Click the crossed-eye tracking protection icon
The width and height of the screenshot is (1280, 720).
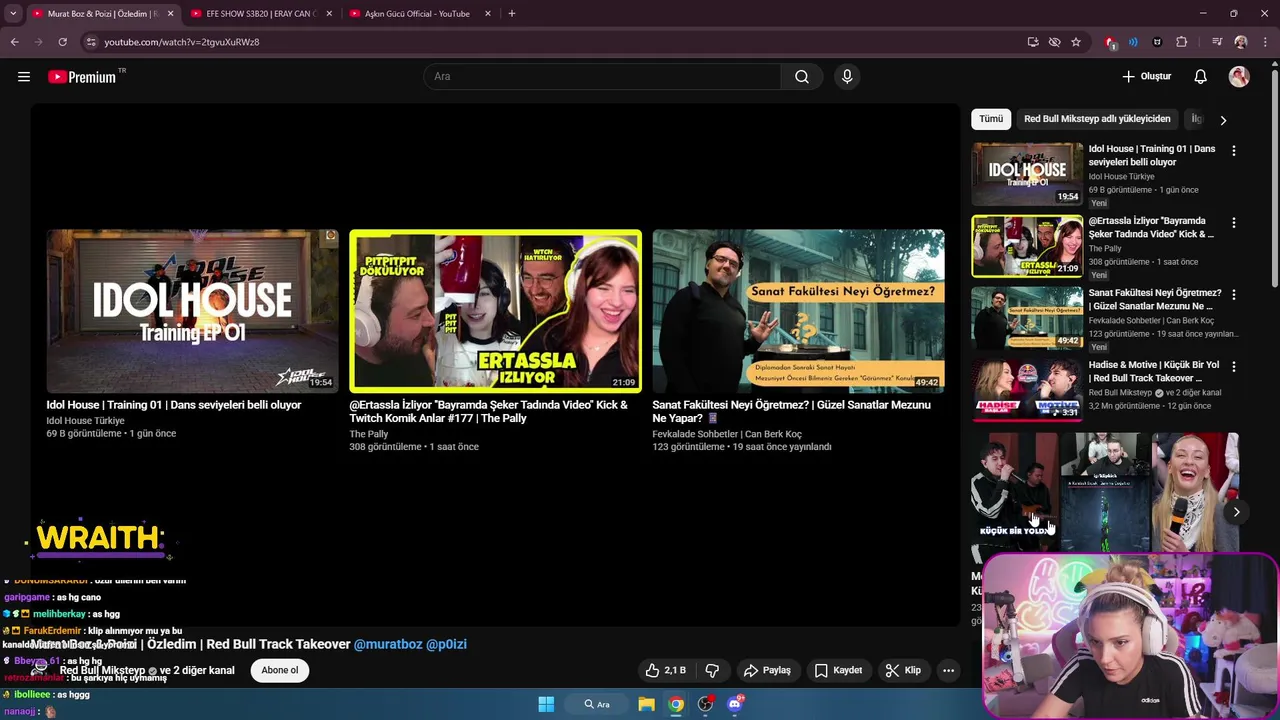[1054, 42]
